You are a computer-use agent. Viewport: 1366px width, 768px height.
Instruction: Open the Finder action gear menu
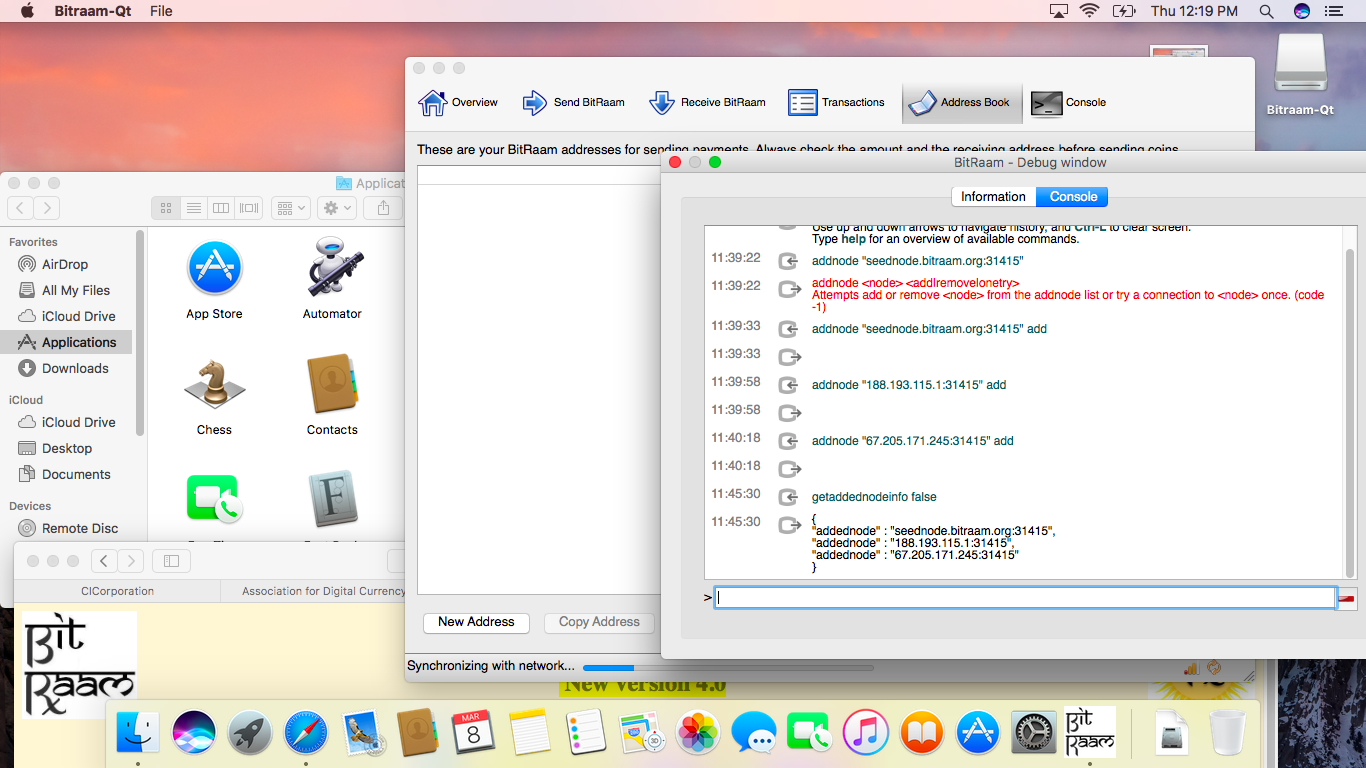[x=336, y=208]
